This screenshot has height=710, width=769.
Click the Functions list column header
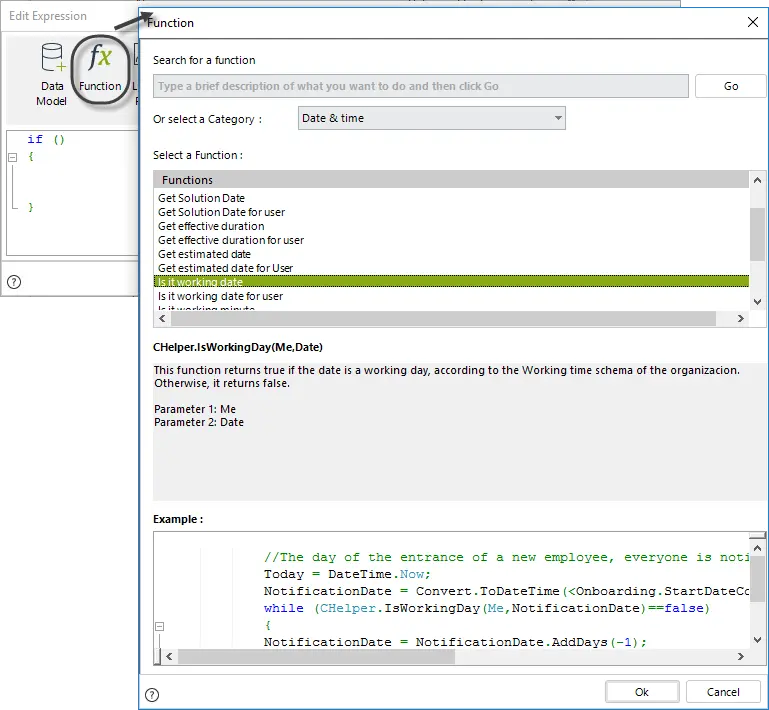coord(451,179)
